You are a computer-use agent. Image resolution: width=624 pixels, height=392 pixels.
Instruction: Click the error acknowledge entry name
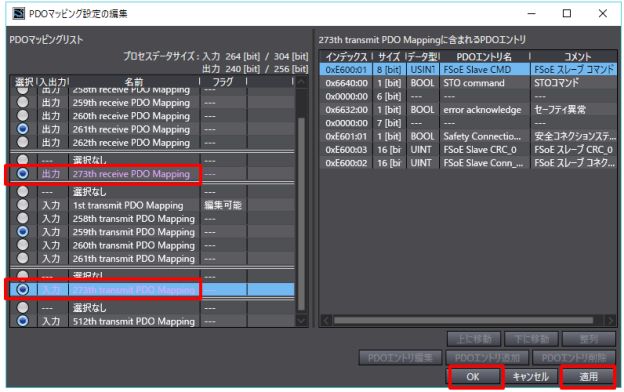(482, 109)
